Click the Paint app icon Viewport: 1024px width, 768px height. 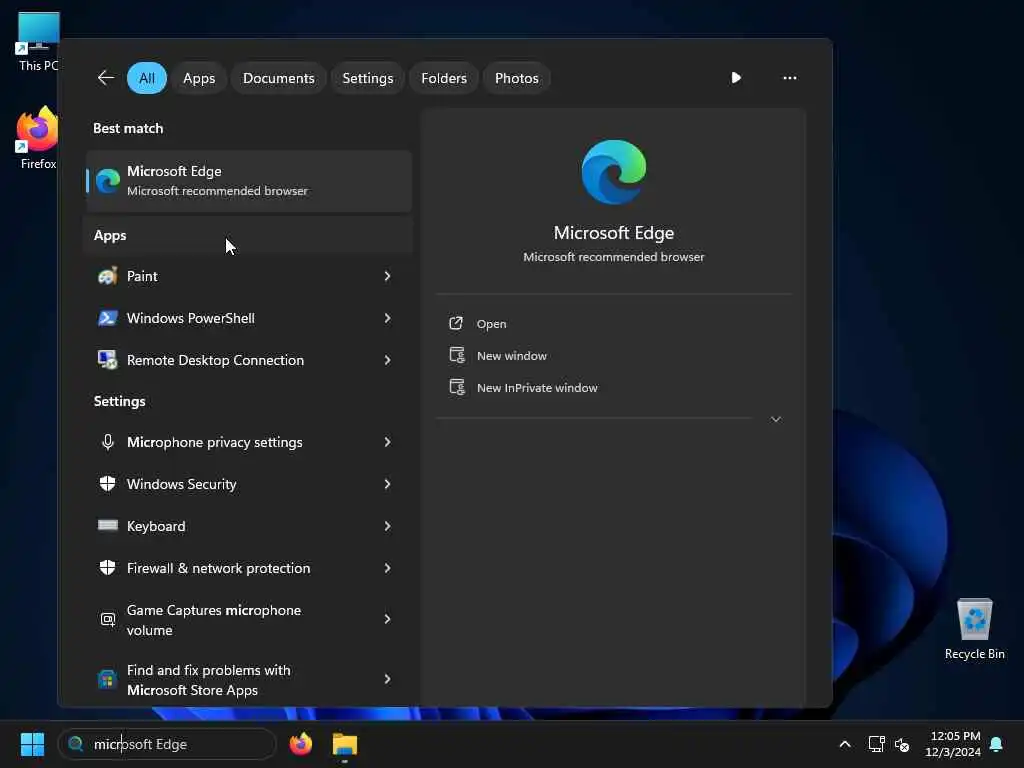[108, 276]
